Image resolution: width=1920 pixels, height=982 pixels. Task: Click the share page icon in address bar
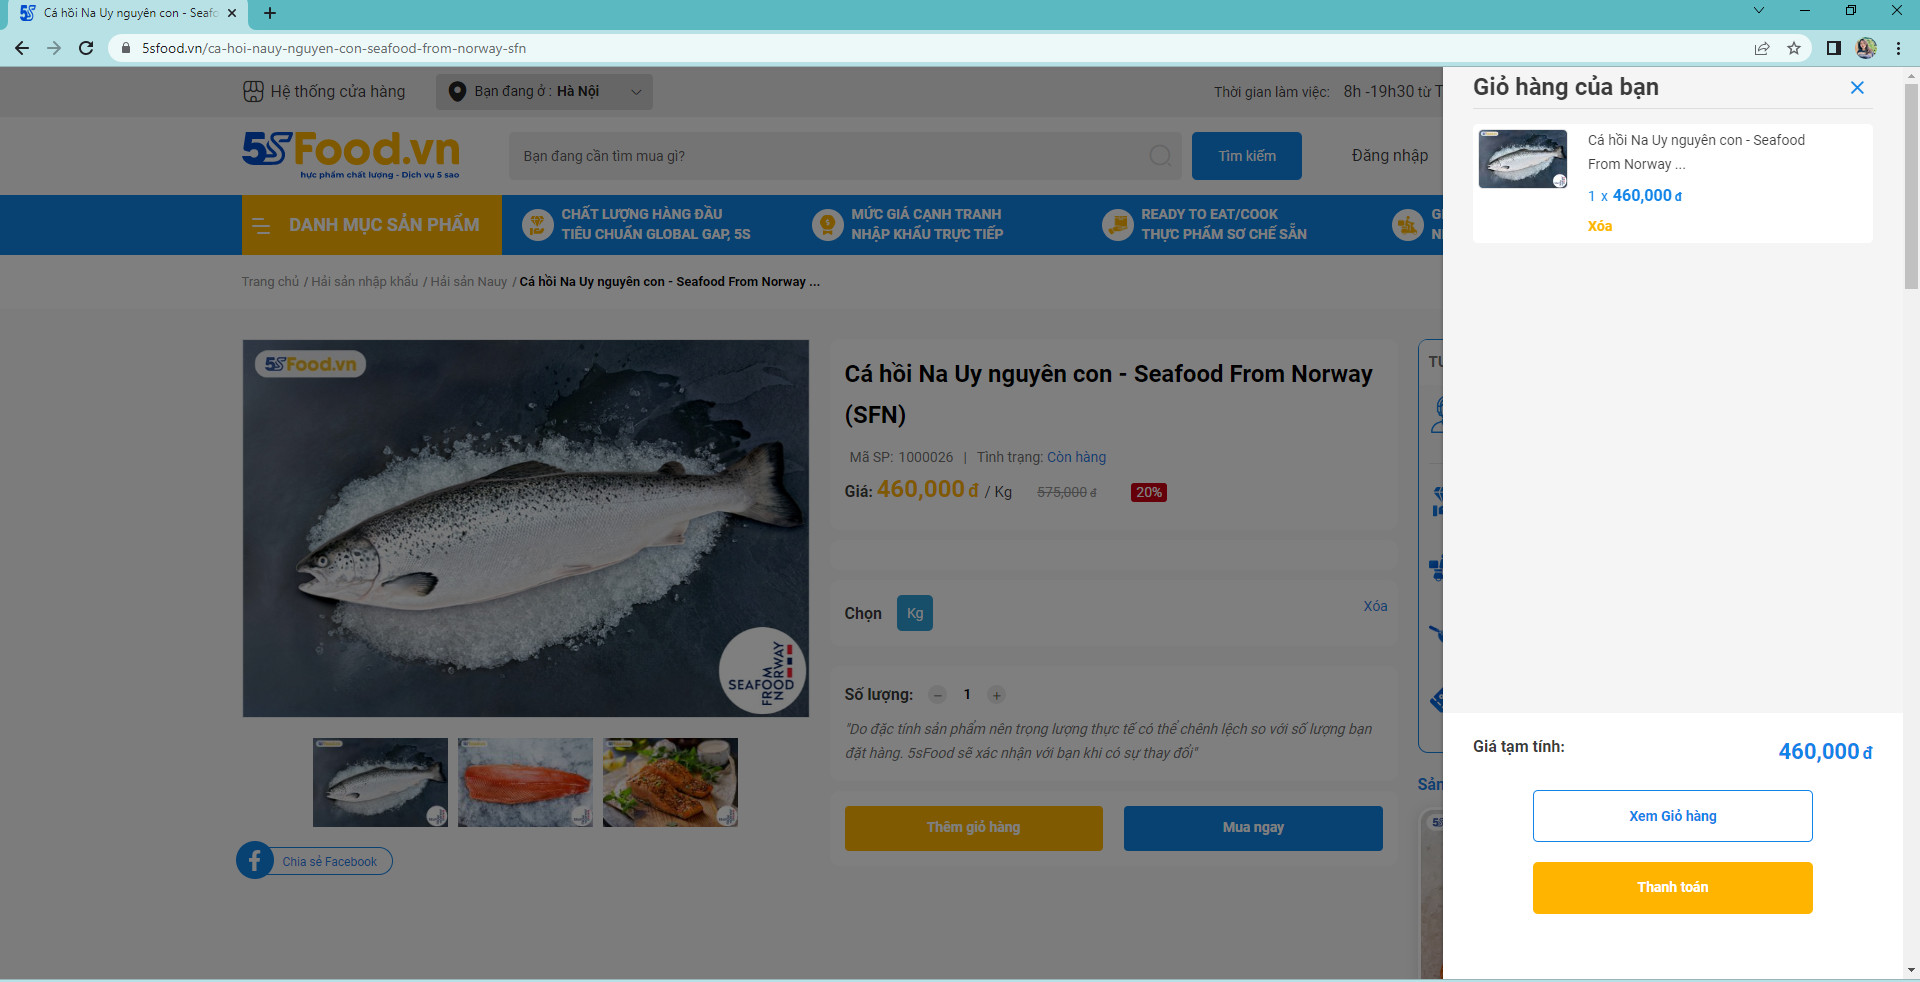[1762, 48]
